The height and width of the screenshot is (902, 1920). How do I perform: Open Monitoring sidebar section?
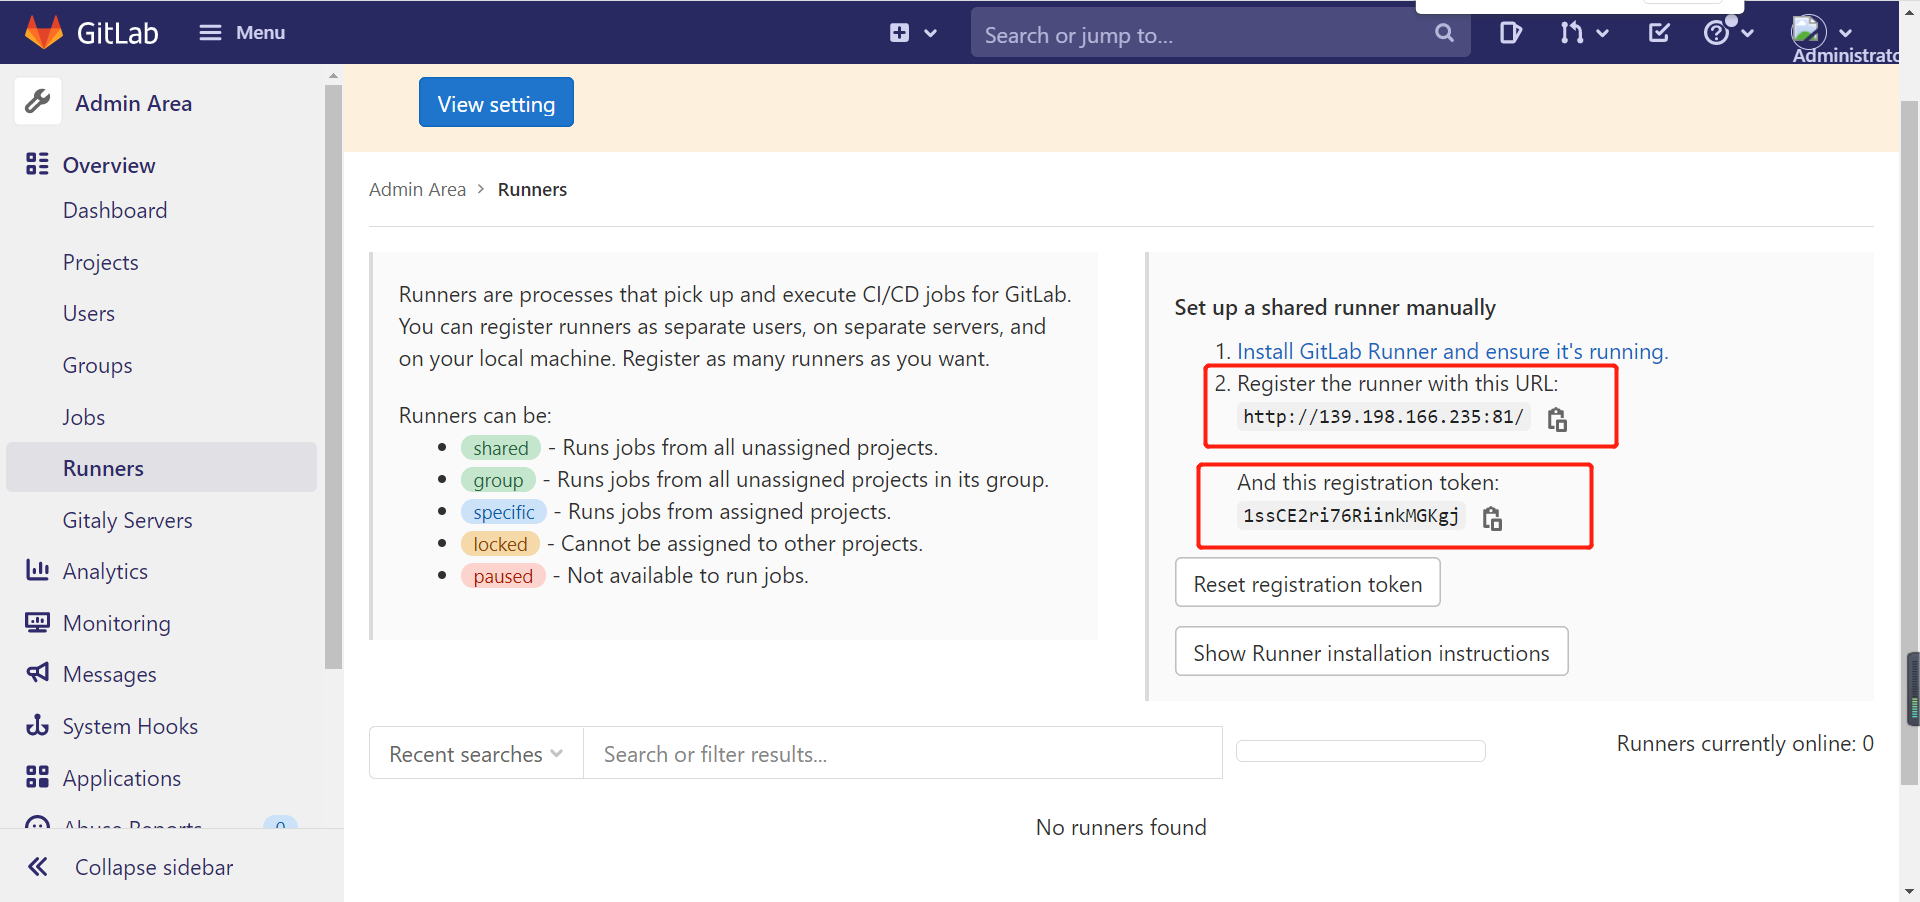pos(117,623)
